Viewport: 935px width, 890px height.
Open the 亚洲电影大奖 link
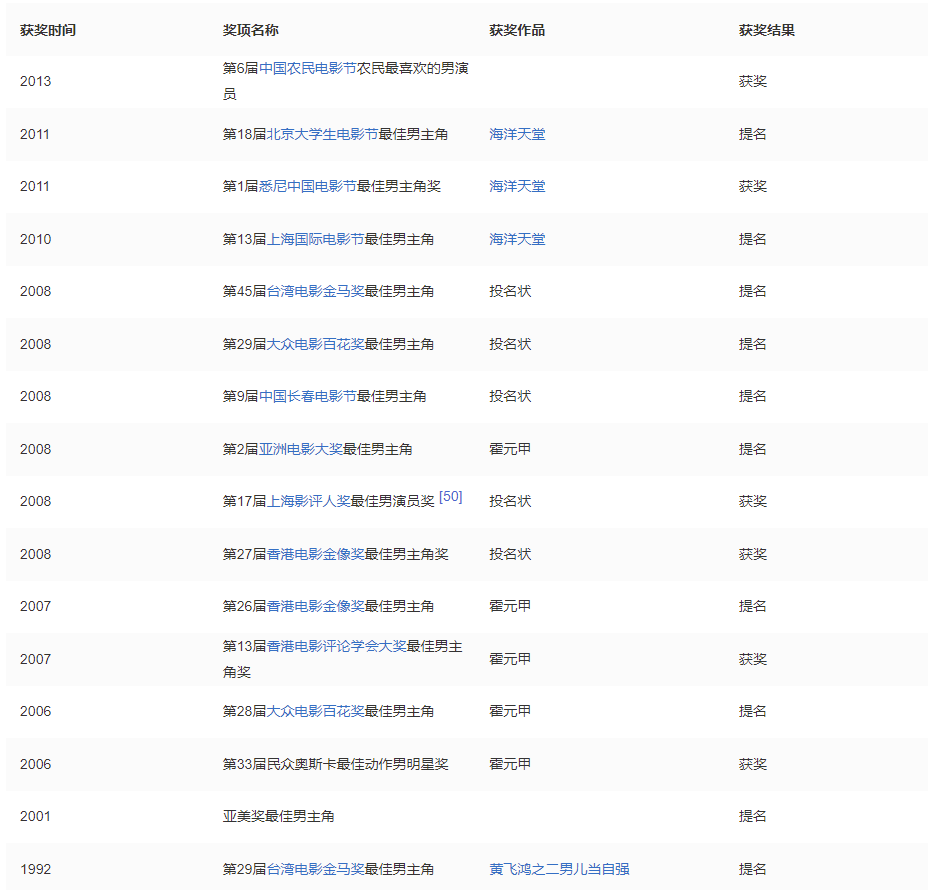[300, 449]
